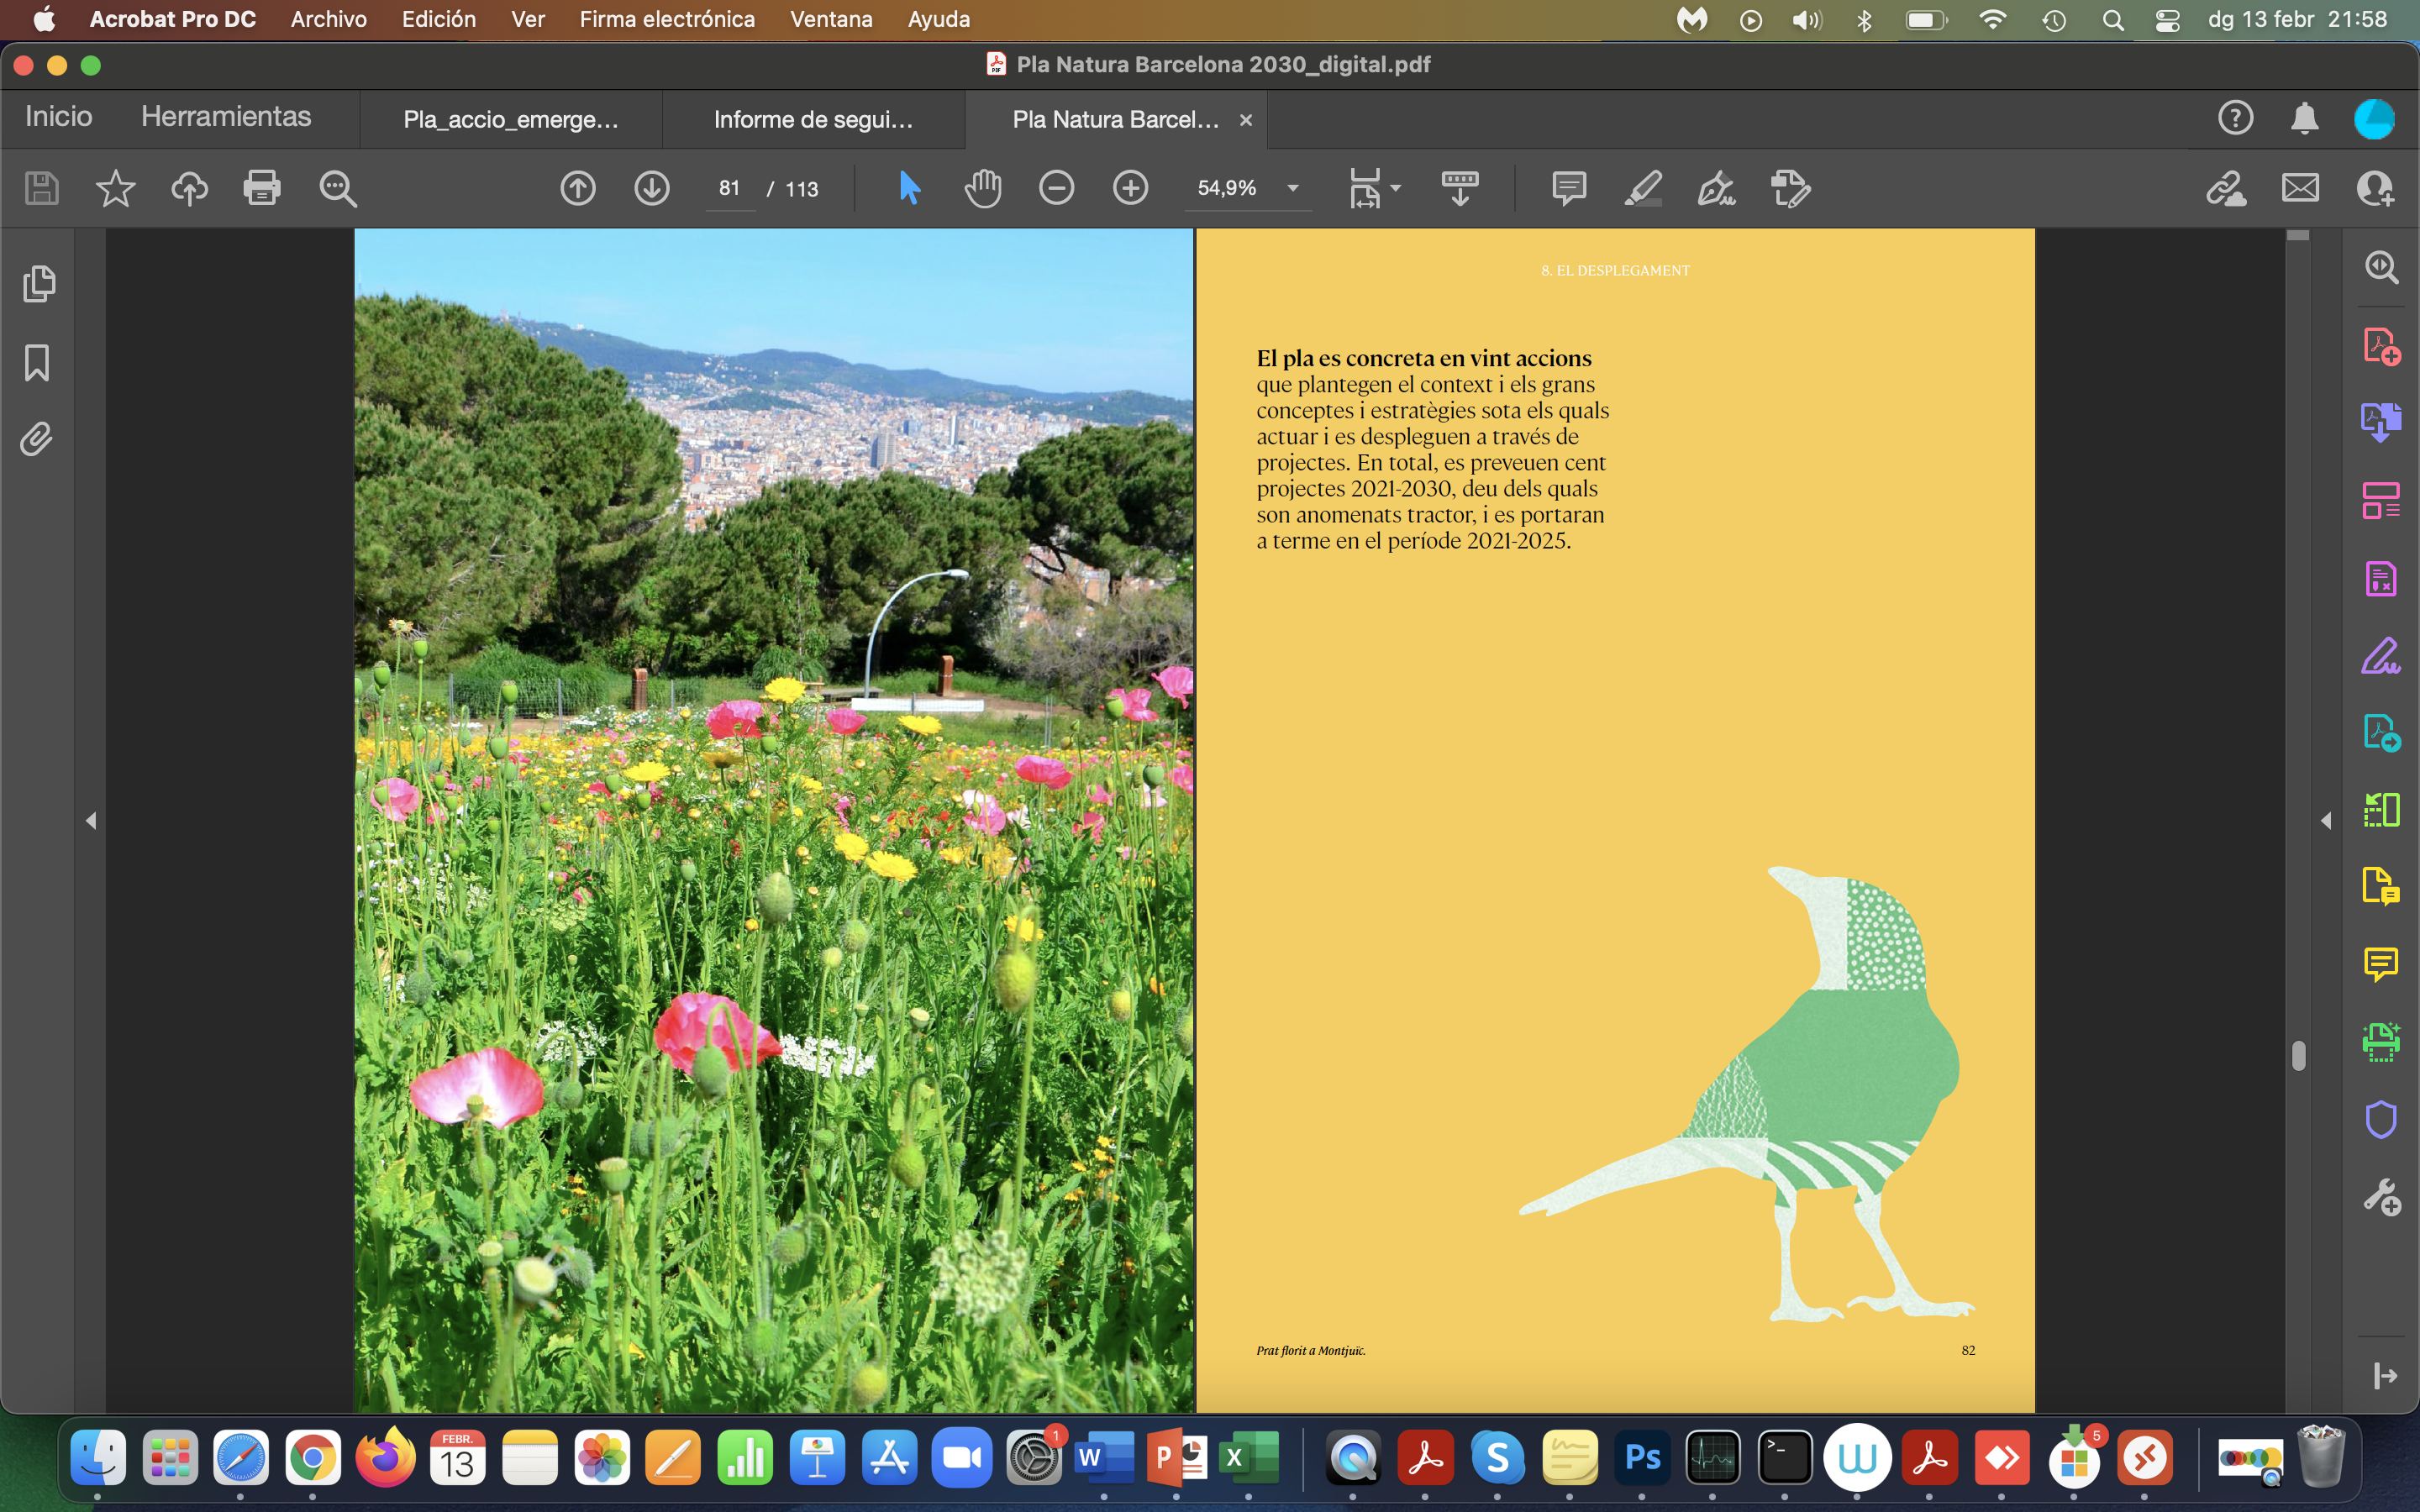2420x1512 pixels.
Task: Expand the left navigation pane arrow
Action: 91,821
